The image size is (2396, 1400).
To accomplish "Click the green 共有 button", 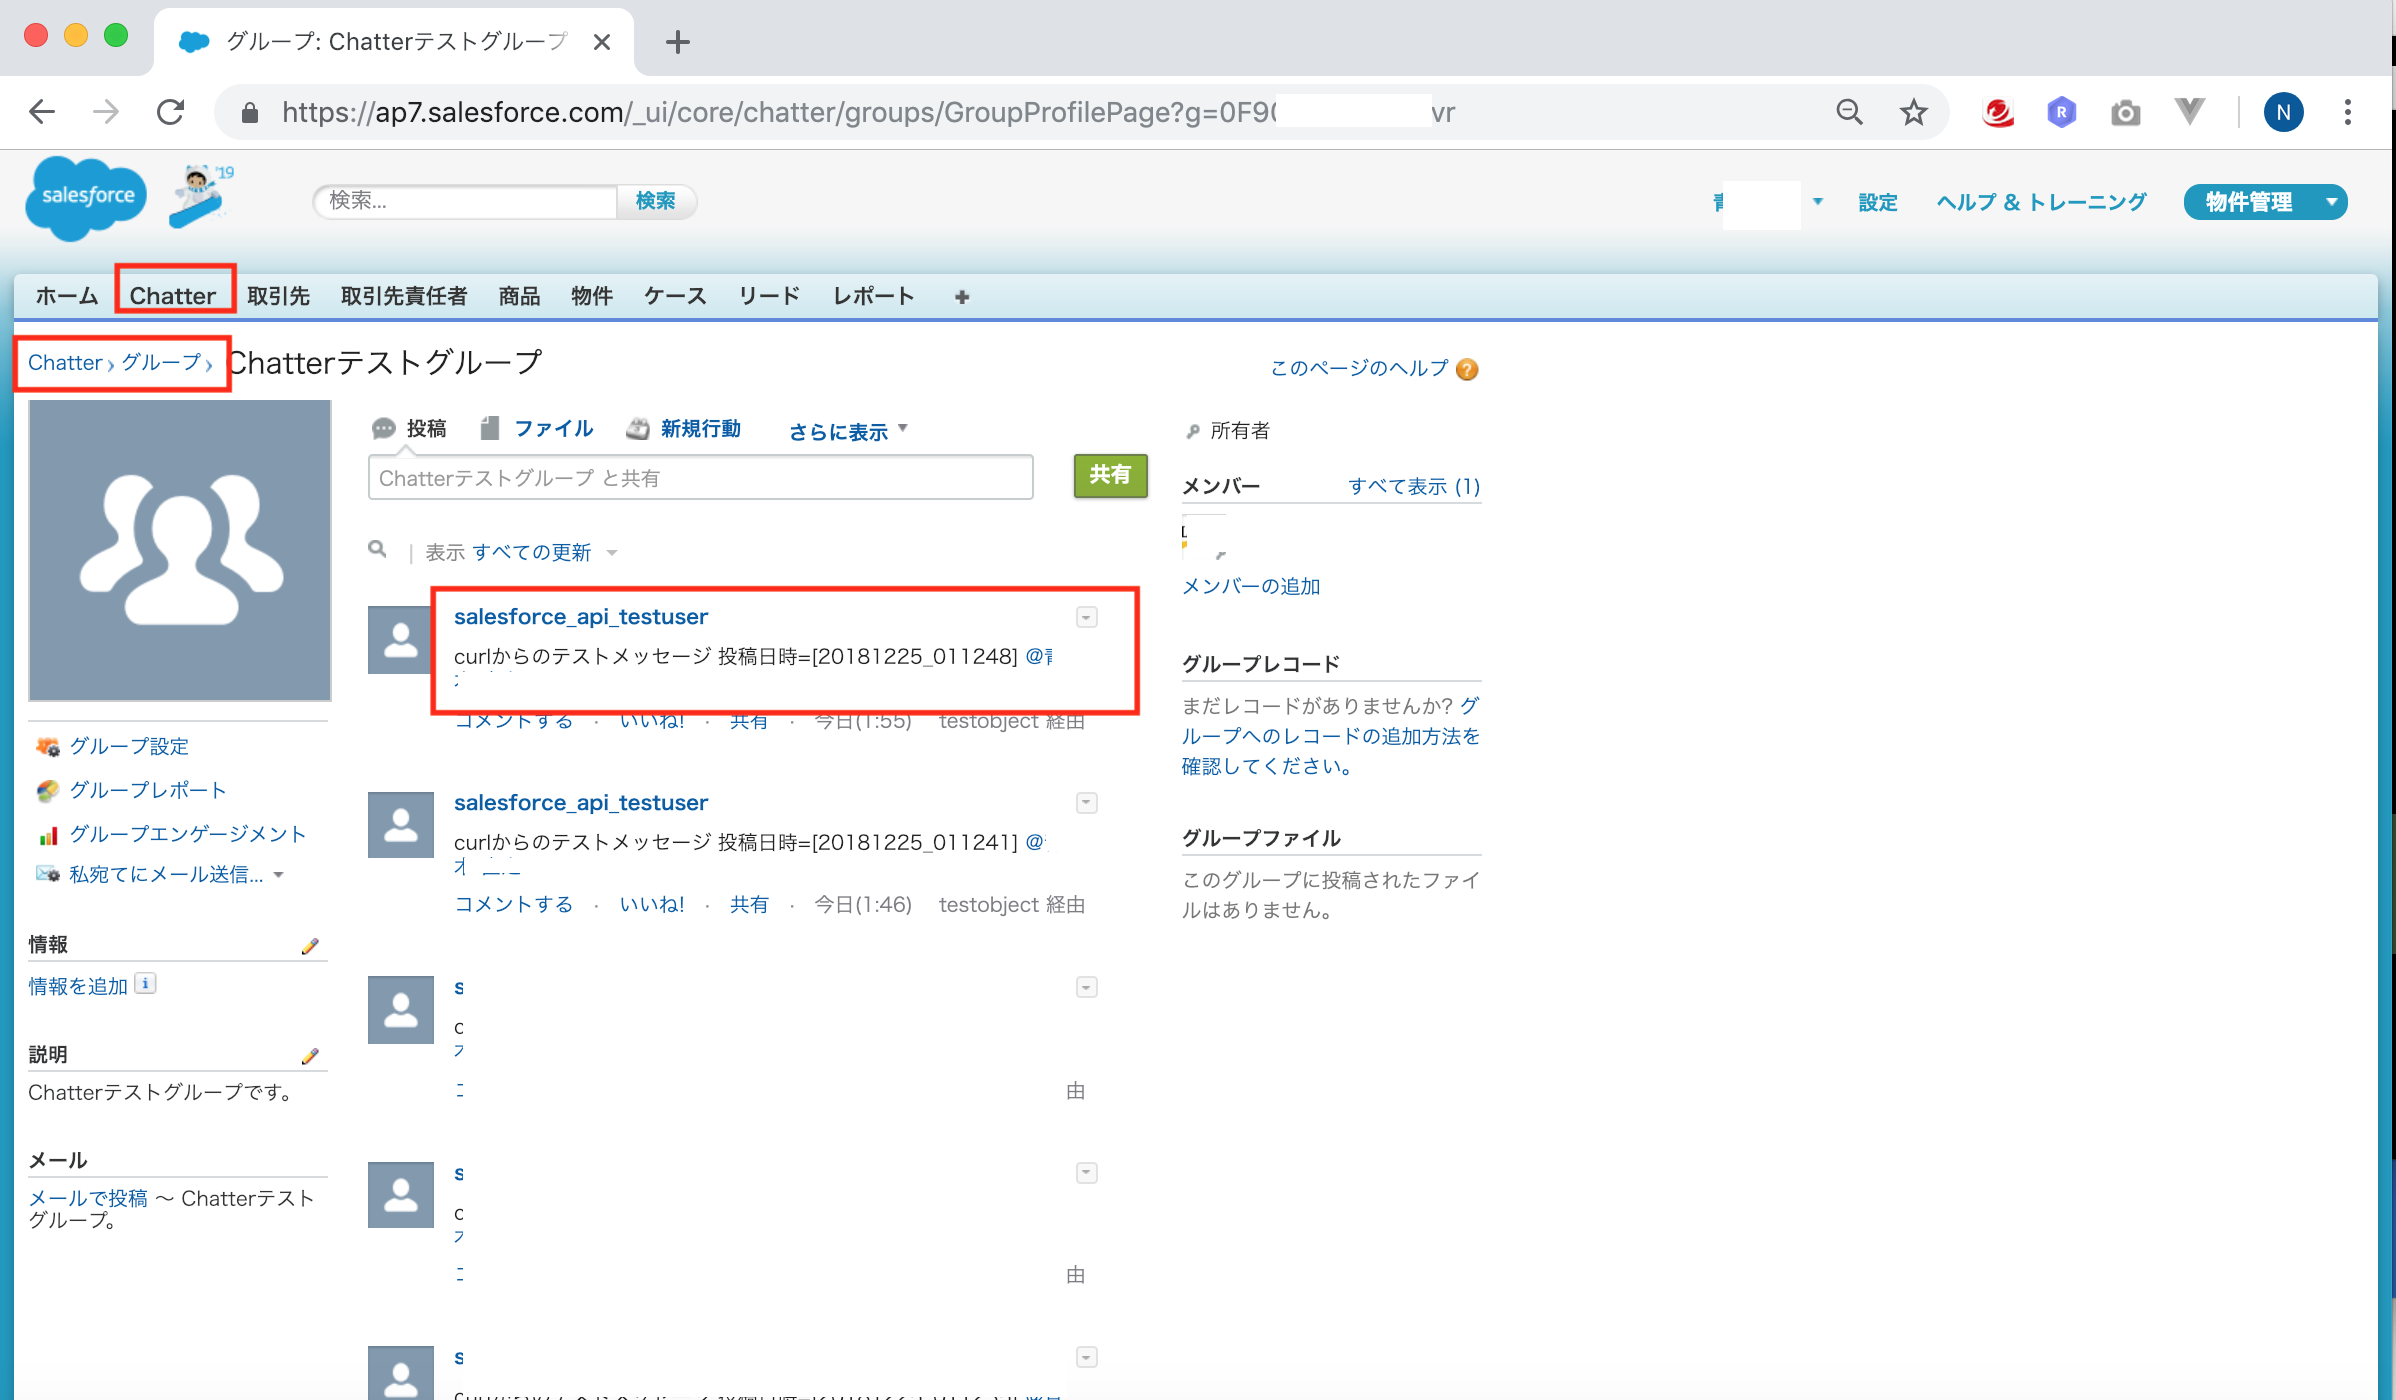I will pos(1110,475).
